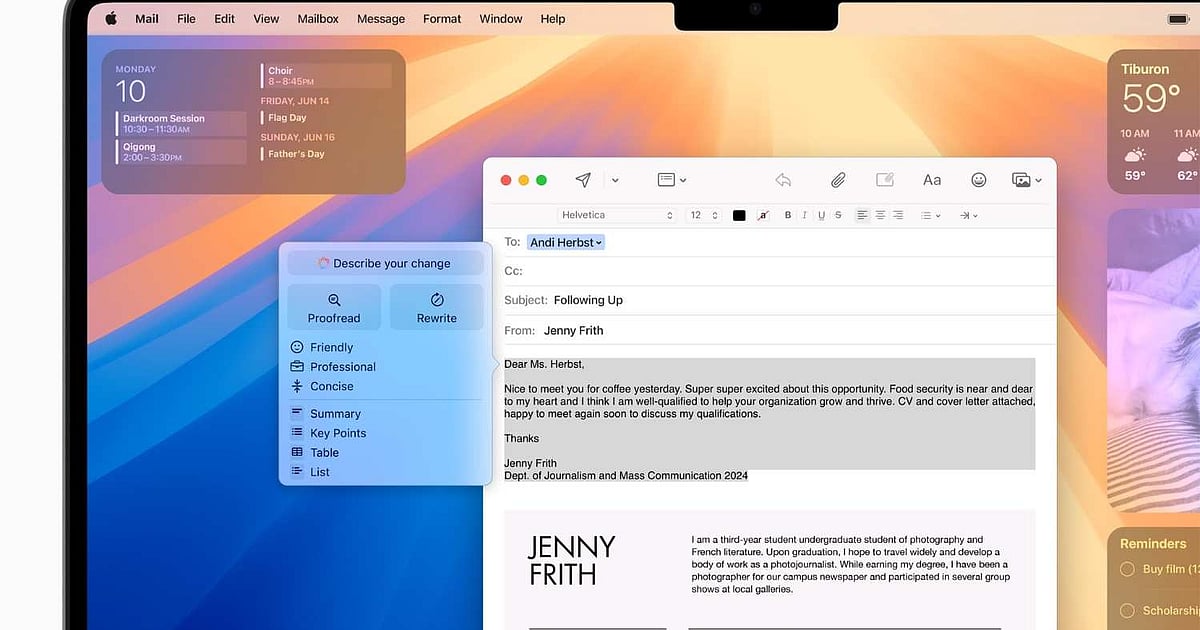This screenshot has height=630, width=1200.
Task: Click the Rewrite button
Action: tap(437, 307)
